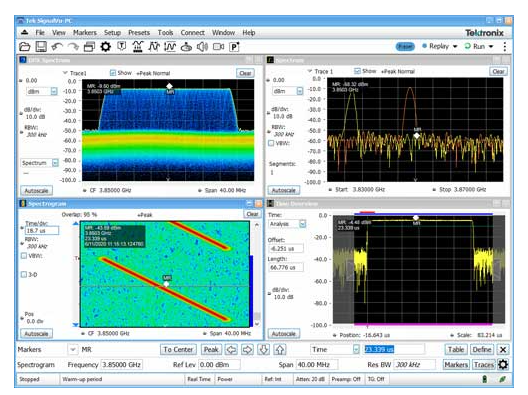Screen dimensions: 528x395
Task: Enable 3-D checkbox in Spectrogram panel
Action: [x=24, y=274]
